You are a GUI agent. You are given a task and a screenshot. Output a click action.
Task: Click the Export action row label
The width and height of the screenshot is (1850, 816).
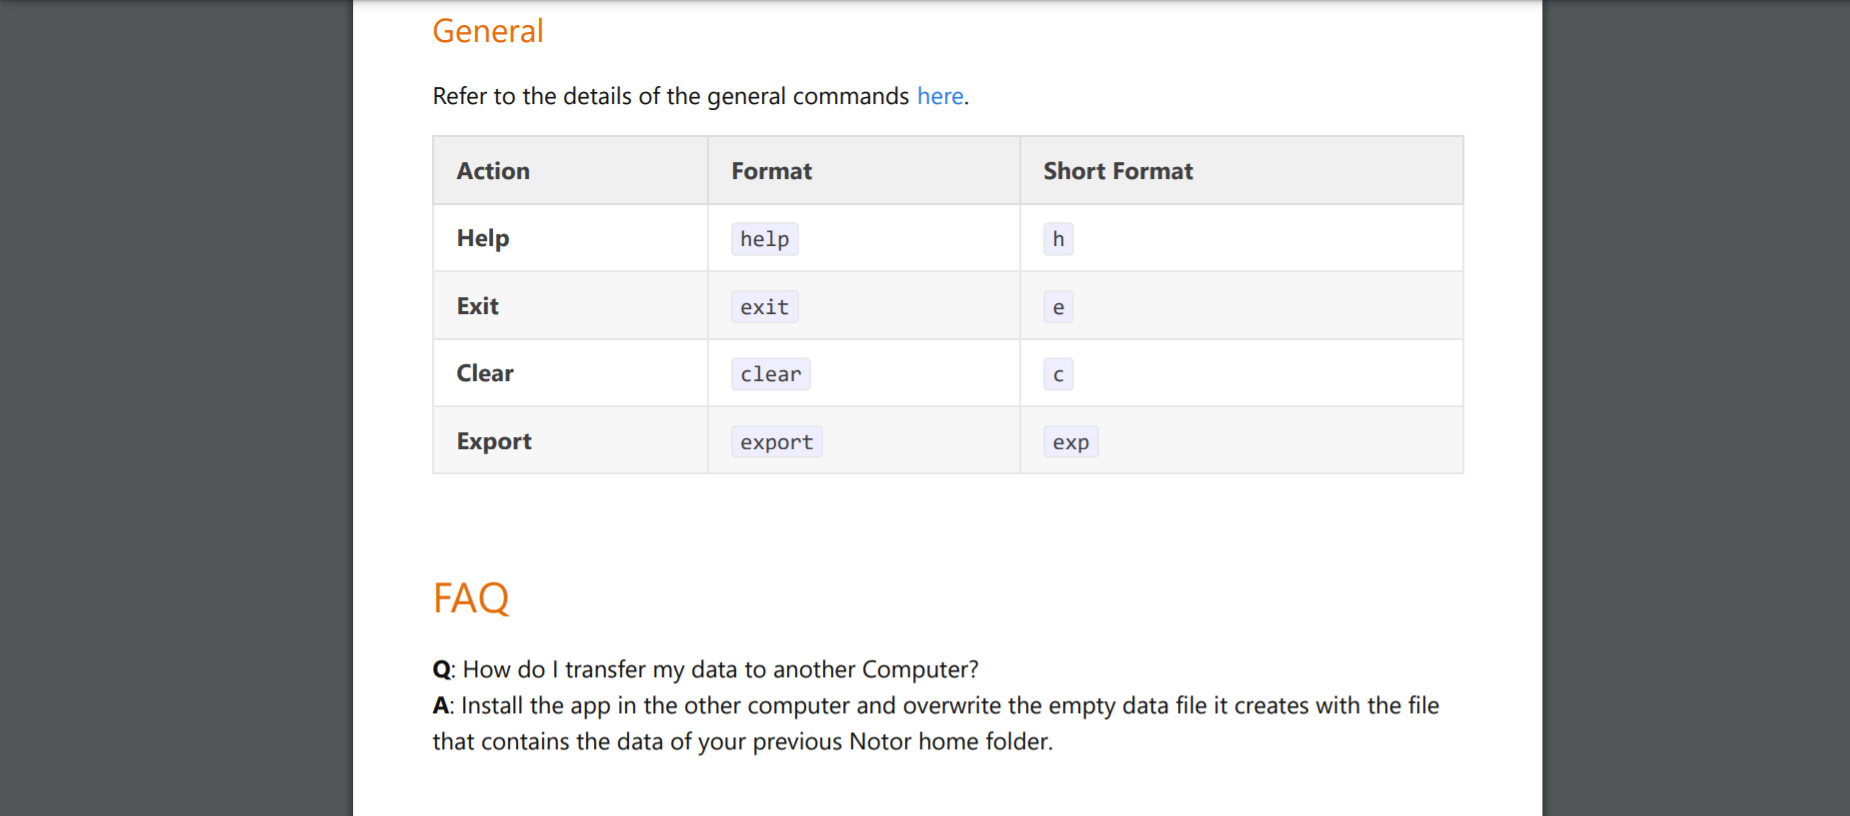494,441
